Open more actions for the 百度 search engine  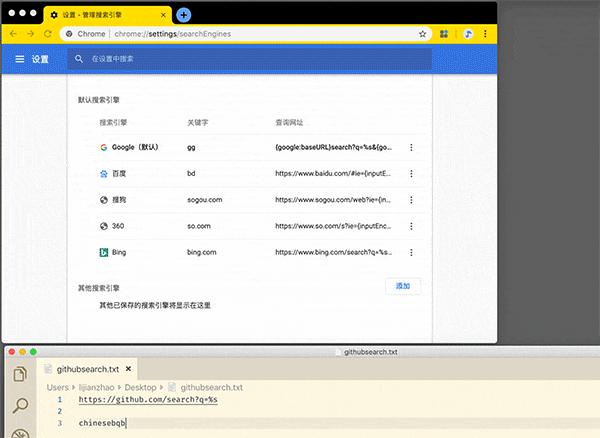pos(411,174)
